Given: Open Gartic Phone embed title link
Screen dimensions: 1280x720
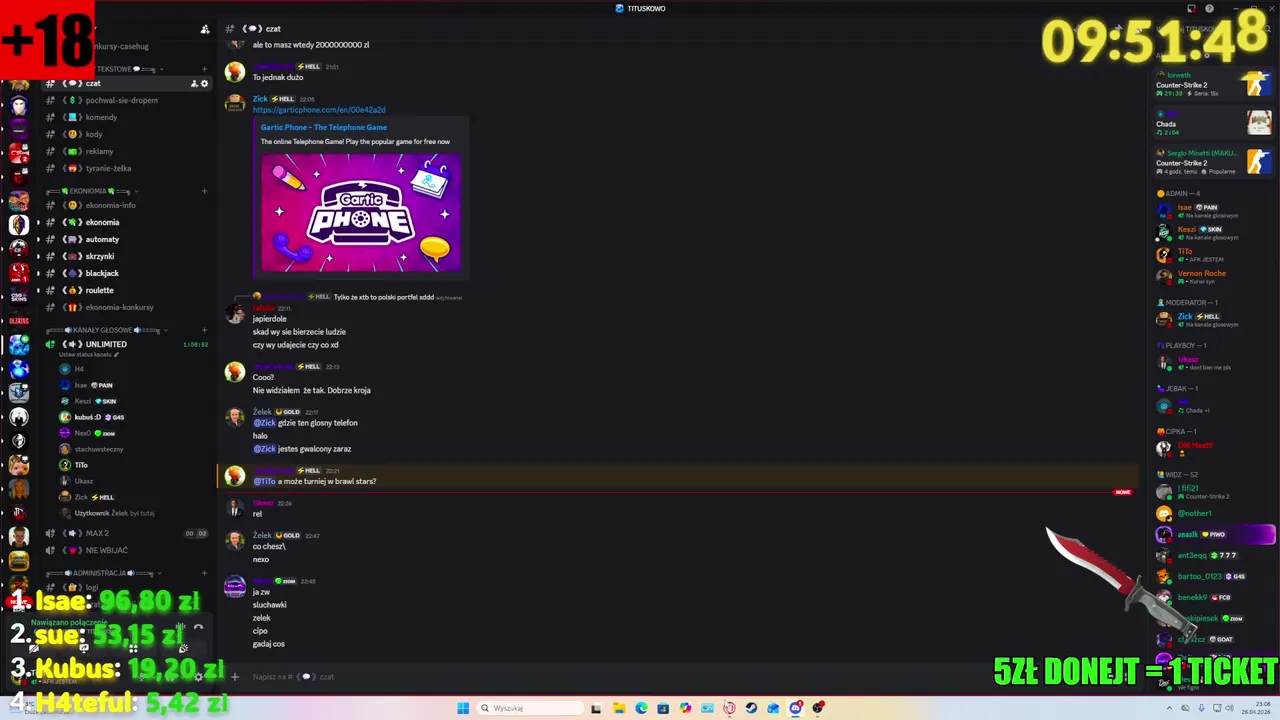Looking at the screenshot, I should [324, 127].
